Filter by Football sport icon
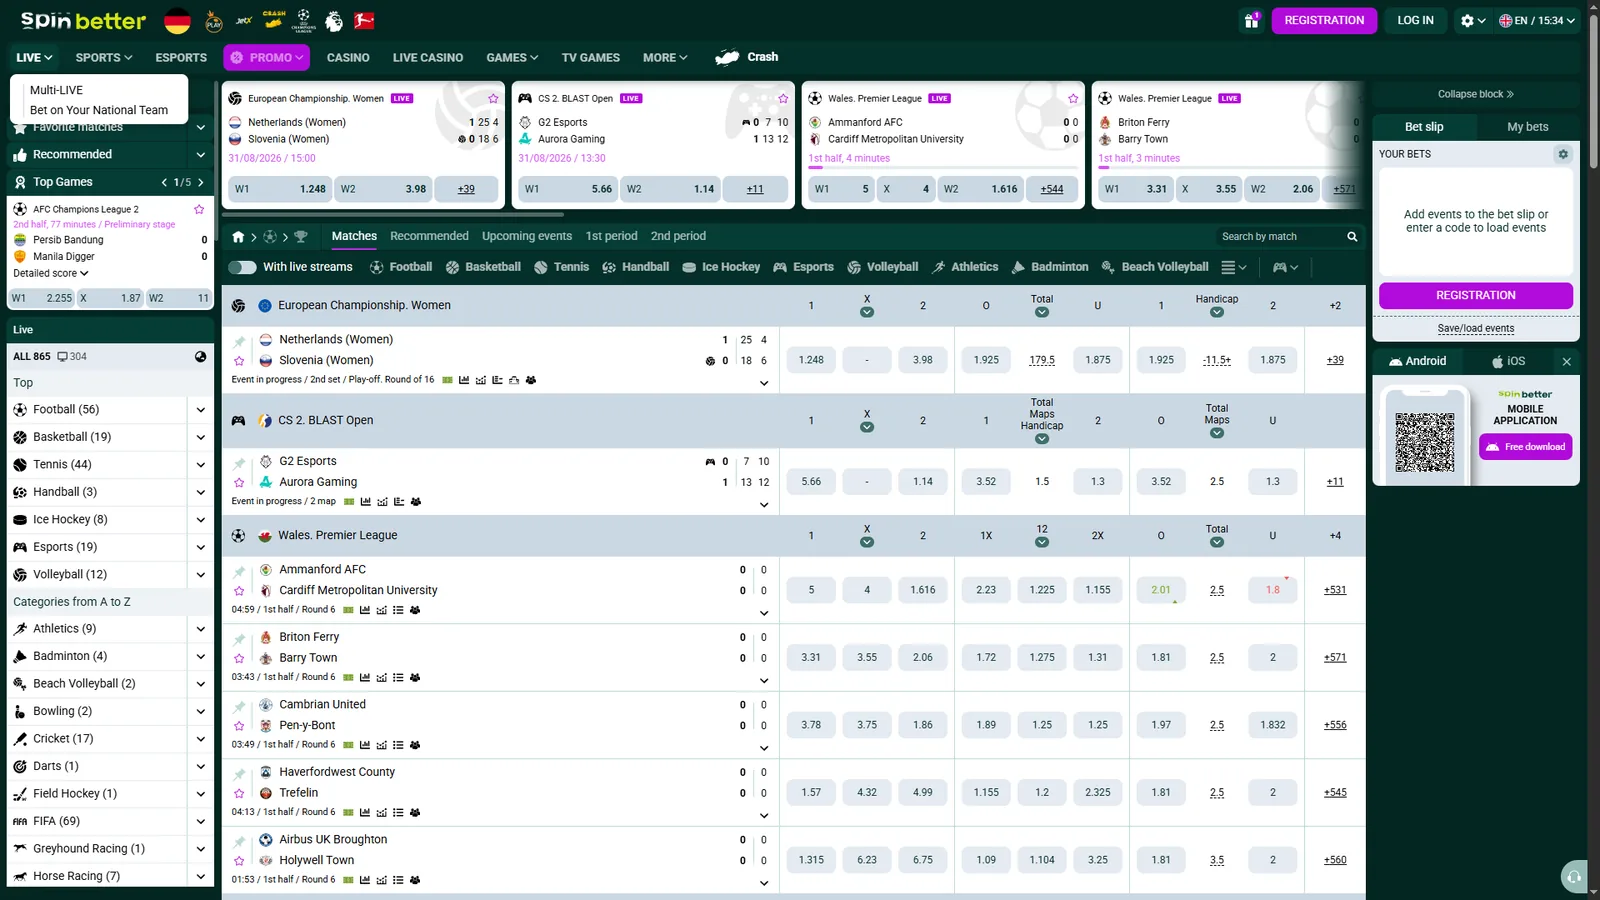1600x900 pixels. pyautogui.click(x=376, y=267)
